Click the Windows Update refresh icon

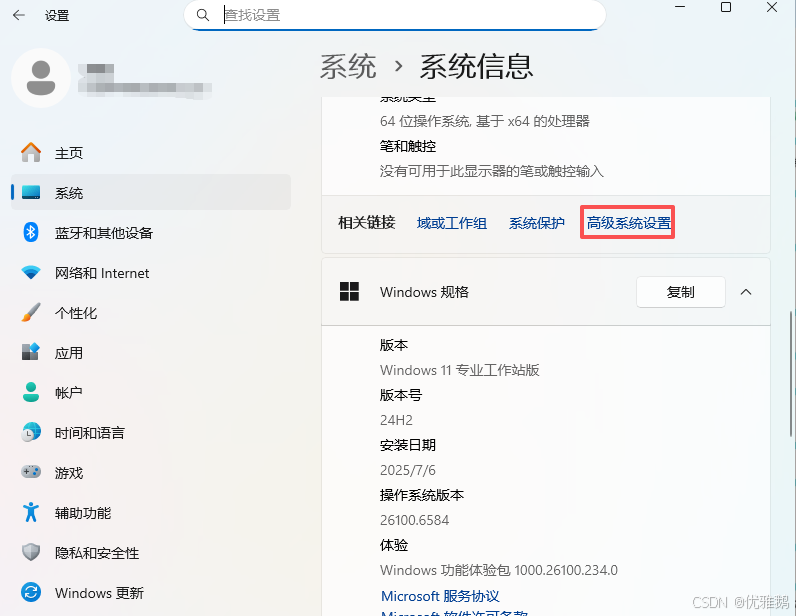click(x=31, y=592)
